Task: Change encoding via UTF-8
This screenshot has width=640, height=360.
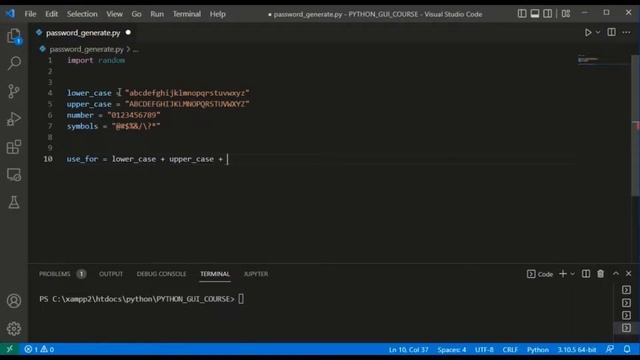Action: (x=484, y=350)
